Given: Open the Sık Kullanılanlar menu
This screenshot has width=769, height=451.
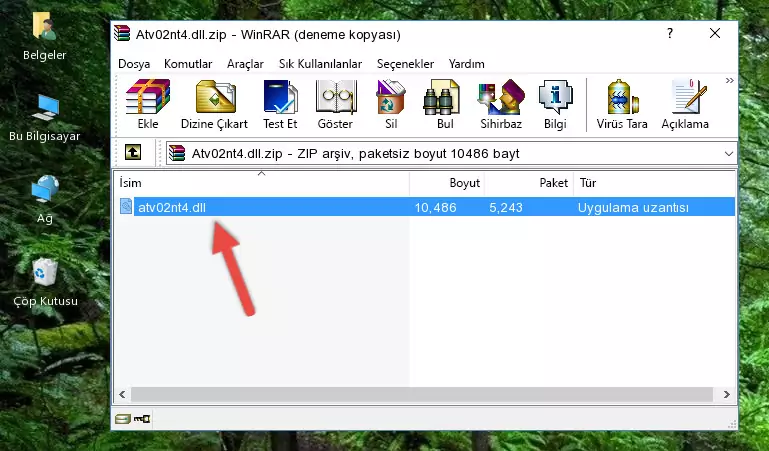Looking at the screenshot, I should (320, 64).
